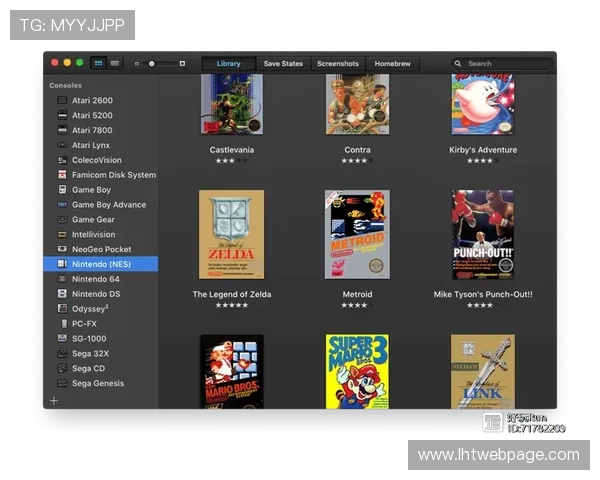Open the Library tab

click(228, 63)
